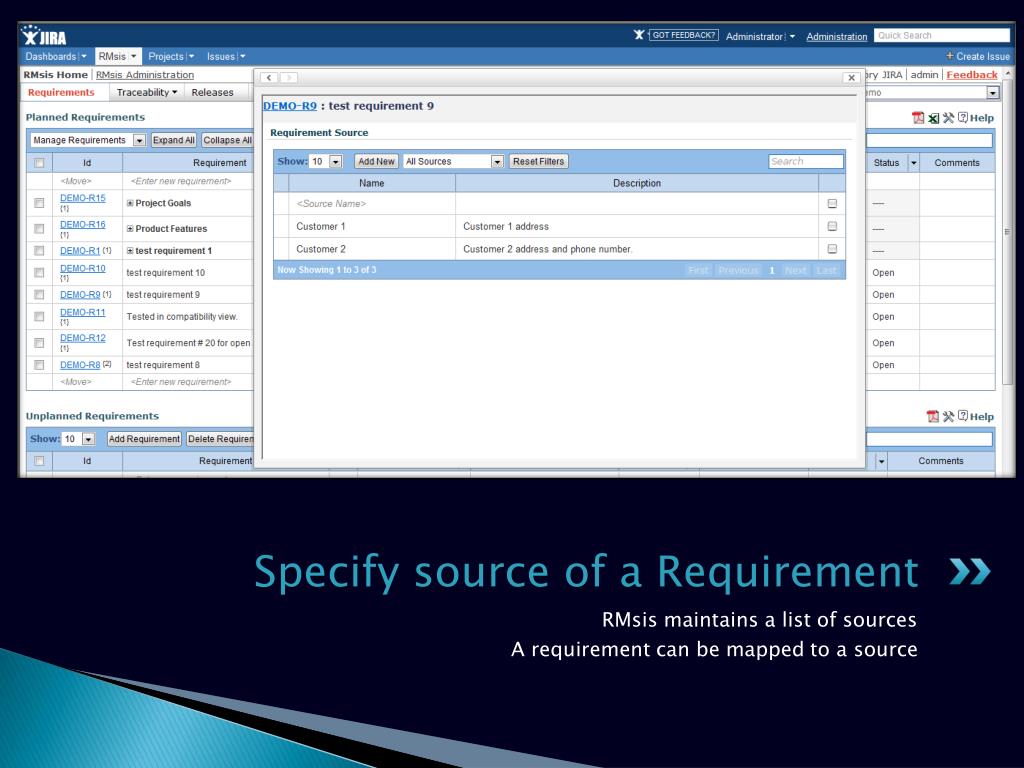Focus the Quick Search field
Viewport: 1024px width, 768px height.
942,35
